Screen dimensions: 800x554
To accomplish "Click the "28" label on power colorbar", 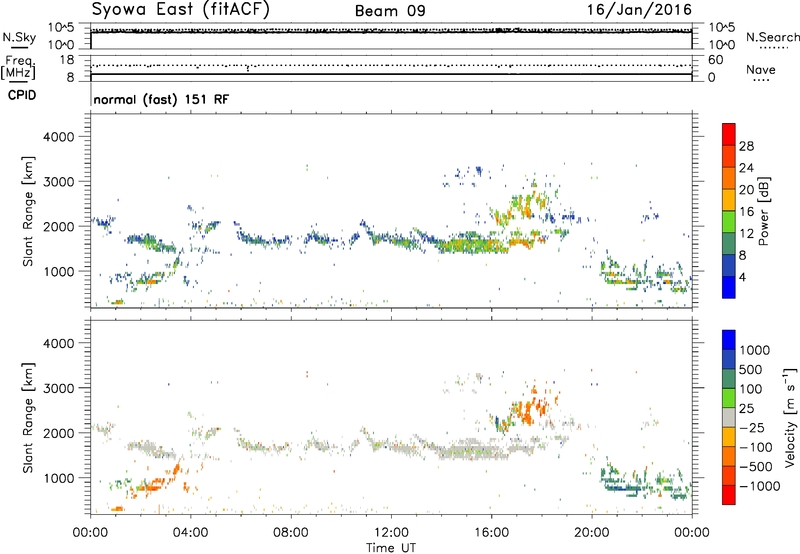I will coord(746,146).
